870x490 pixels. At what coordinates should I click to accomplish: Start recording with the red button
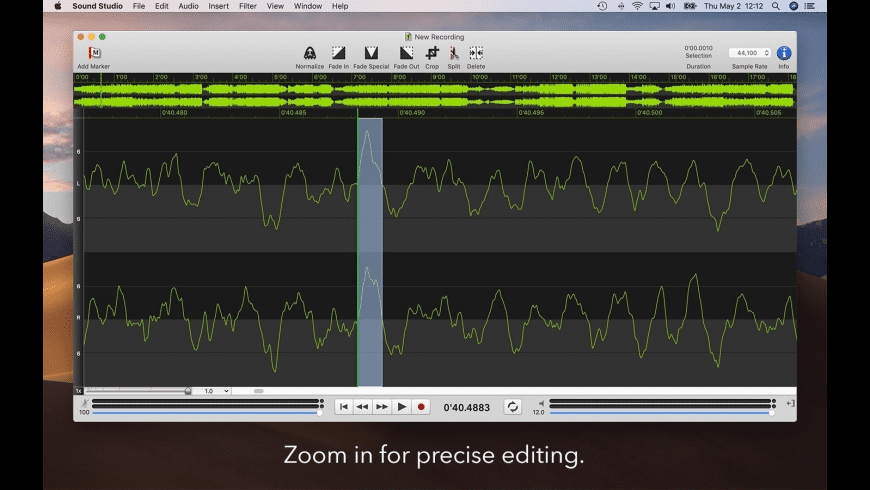tap(421, 407)
